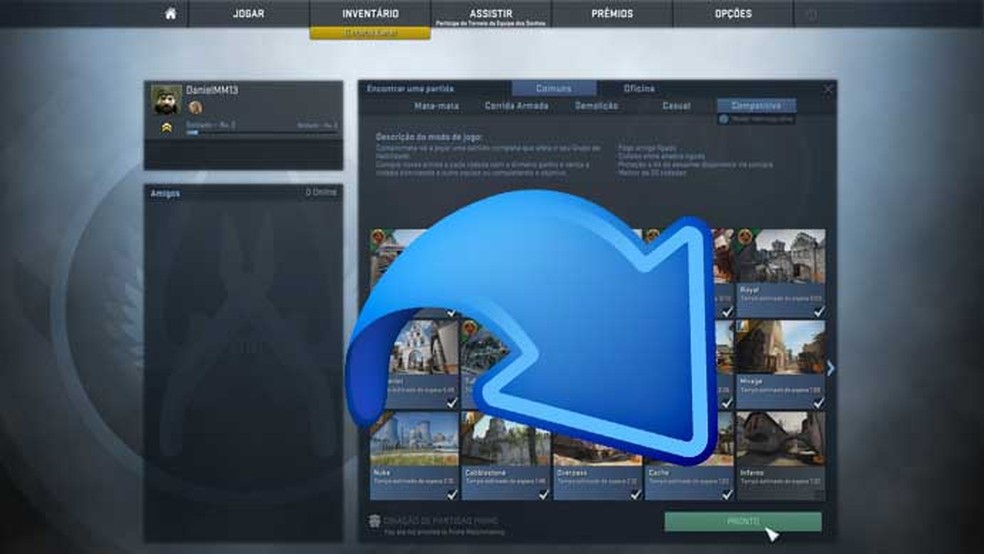Toggle the checkbox below Competitivo tab
984x554 pixels.
(x=724, y=119)
